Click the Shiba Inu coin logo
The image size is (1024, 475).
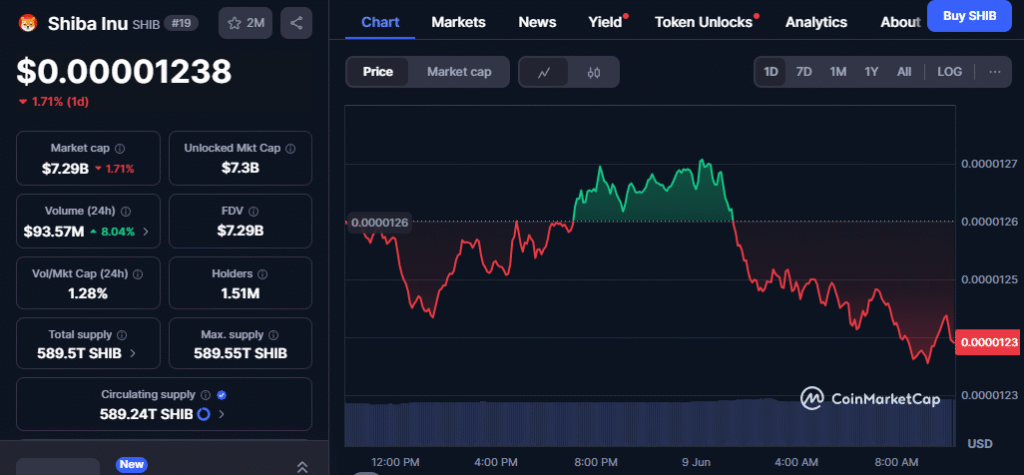coord(28,24)
